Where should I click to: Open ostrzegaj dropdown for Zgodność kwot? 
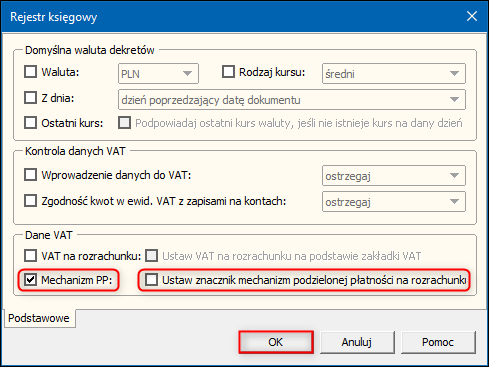click(x=394, y=201)
